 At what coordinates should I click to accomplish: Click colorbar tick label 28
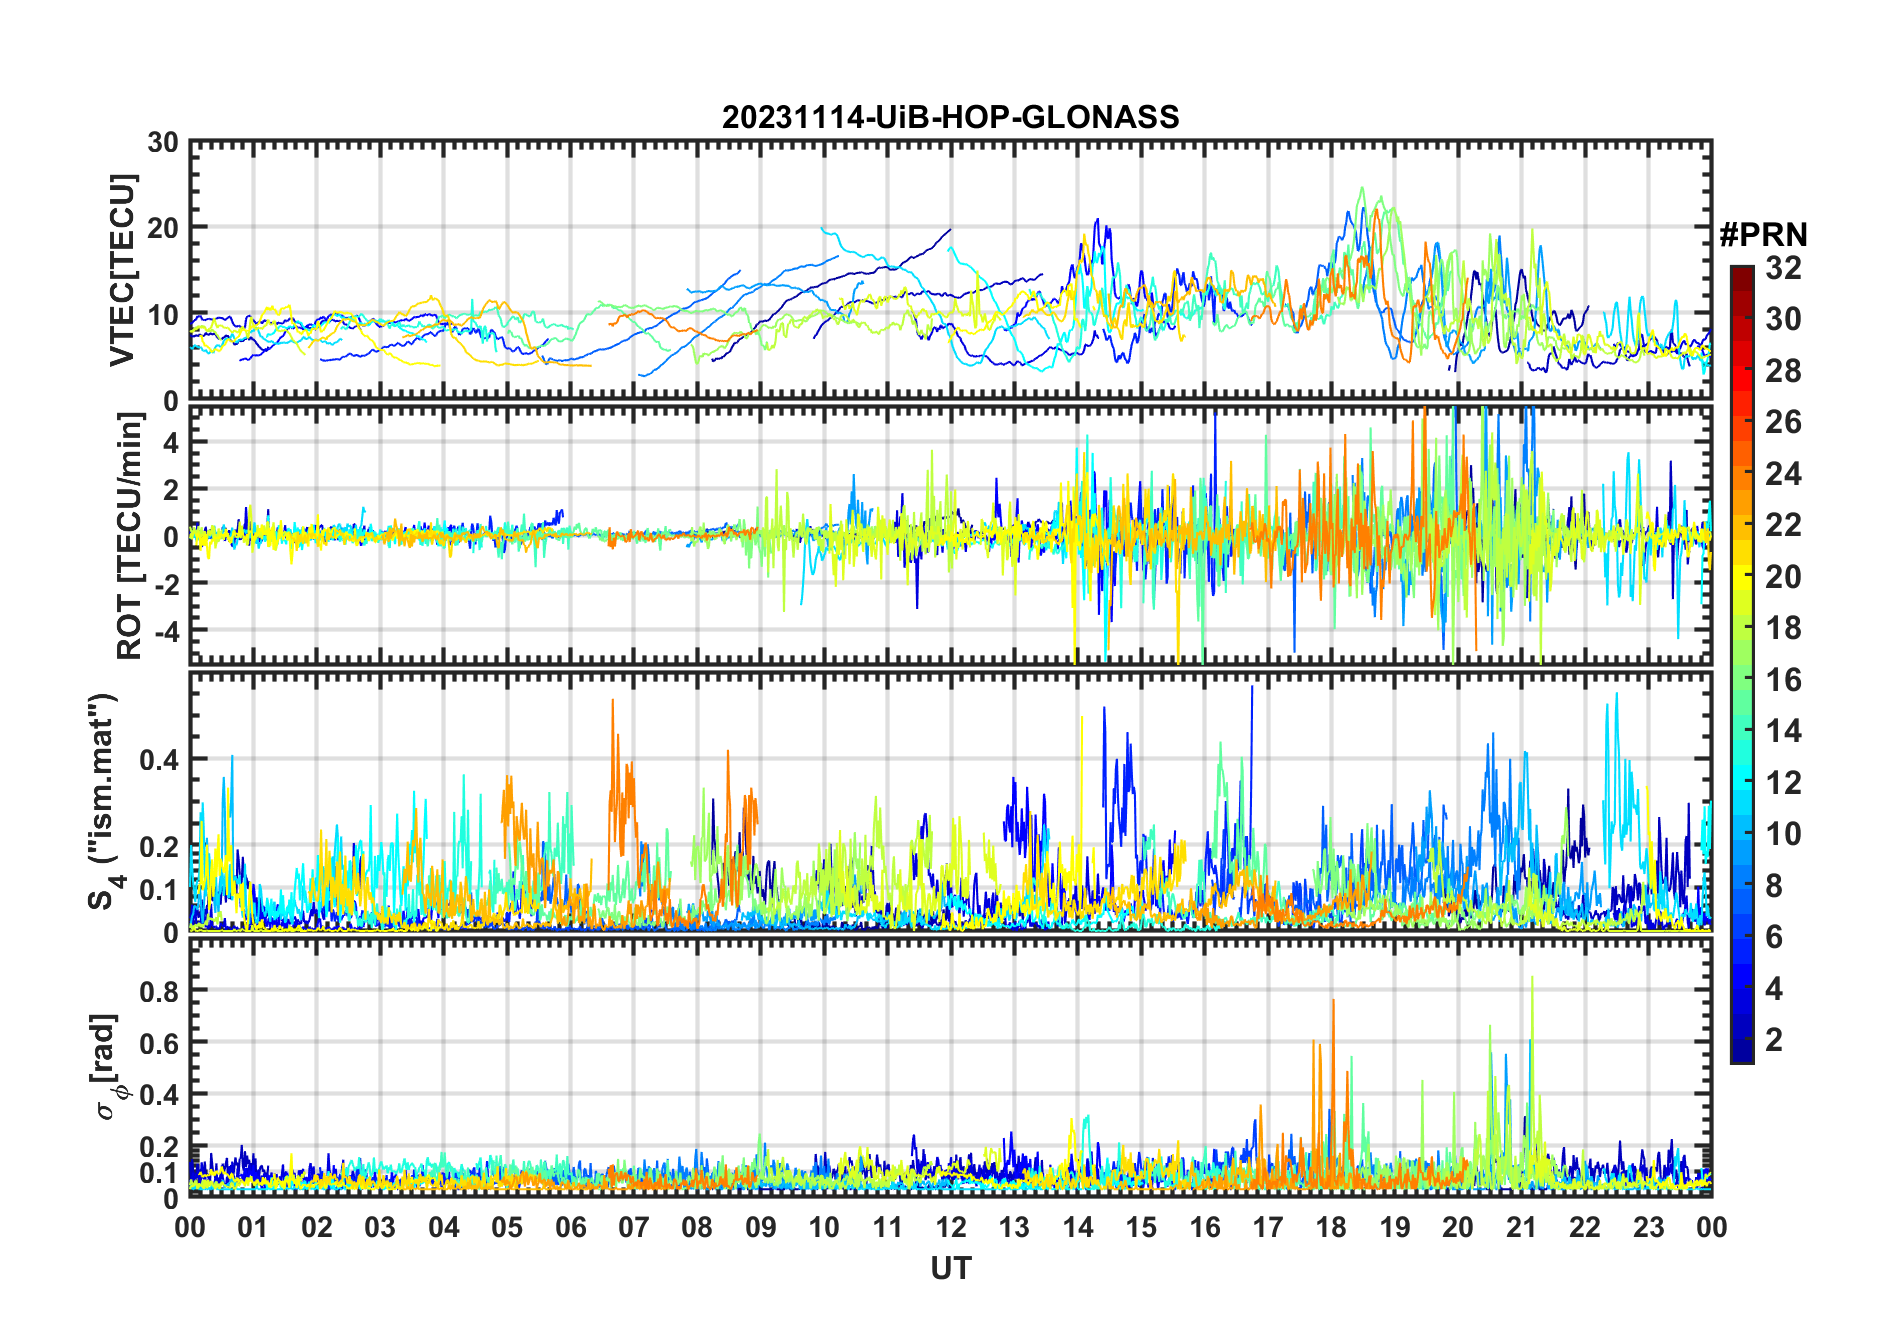tap(1783, 371)
